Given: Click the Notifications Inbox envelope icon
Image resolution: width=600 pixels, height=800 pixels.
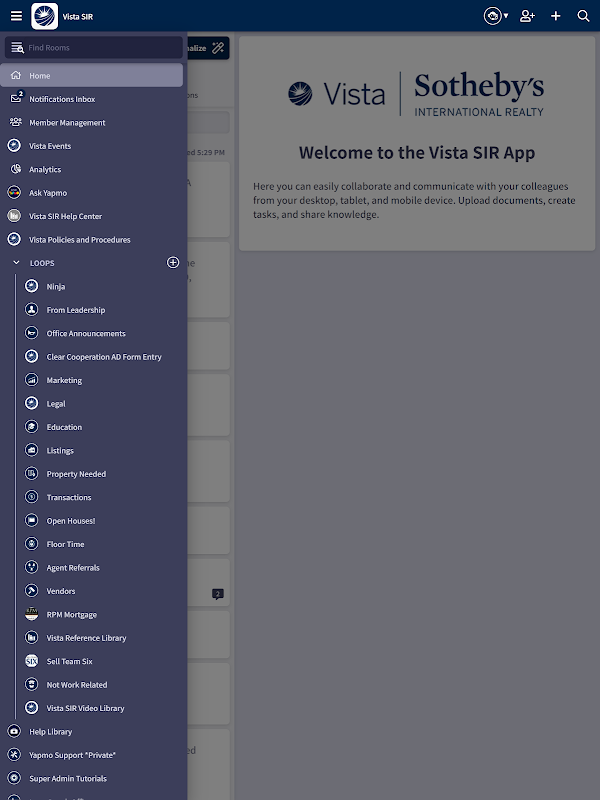Looking at the screenshot, I should coord(16,98).
